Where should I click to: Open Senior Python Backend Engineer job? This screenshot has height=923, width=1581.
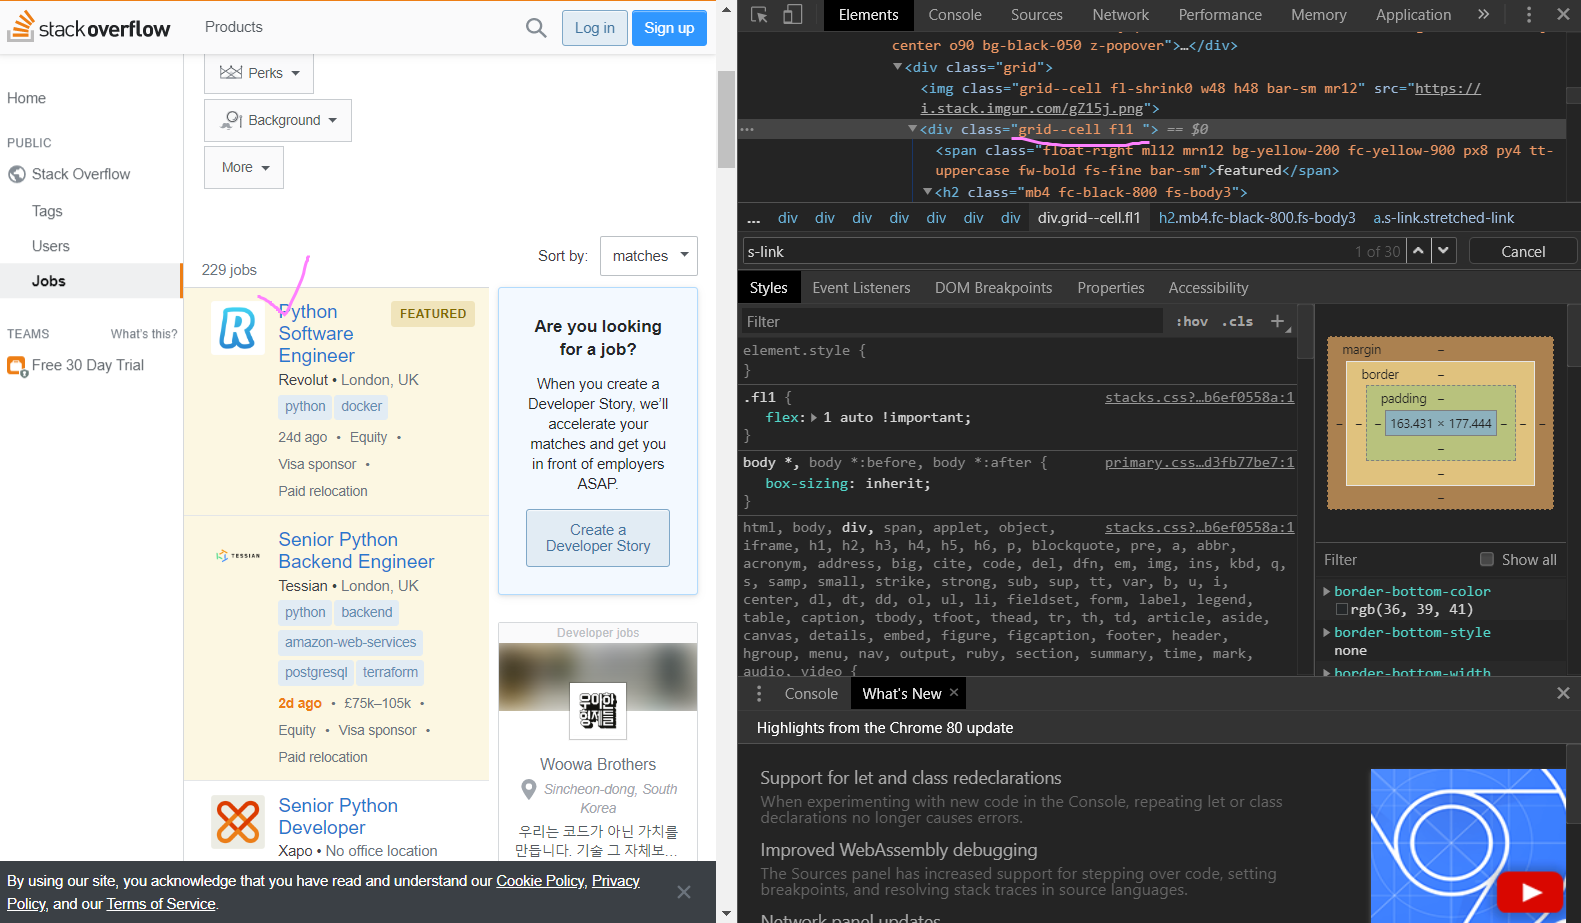click(356, 551)
